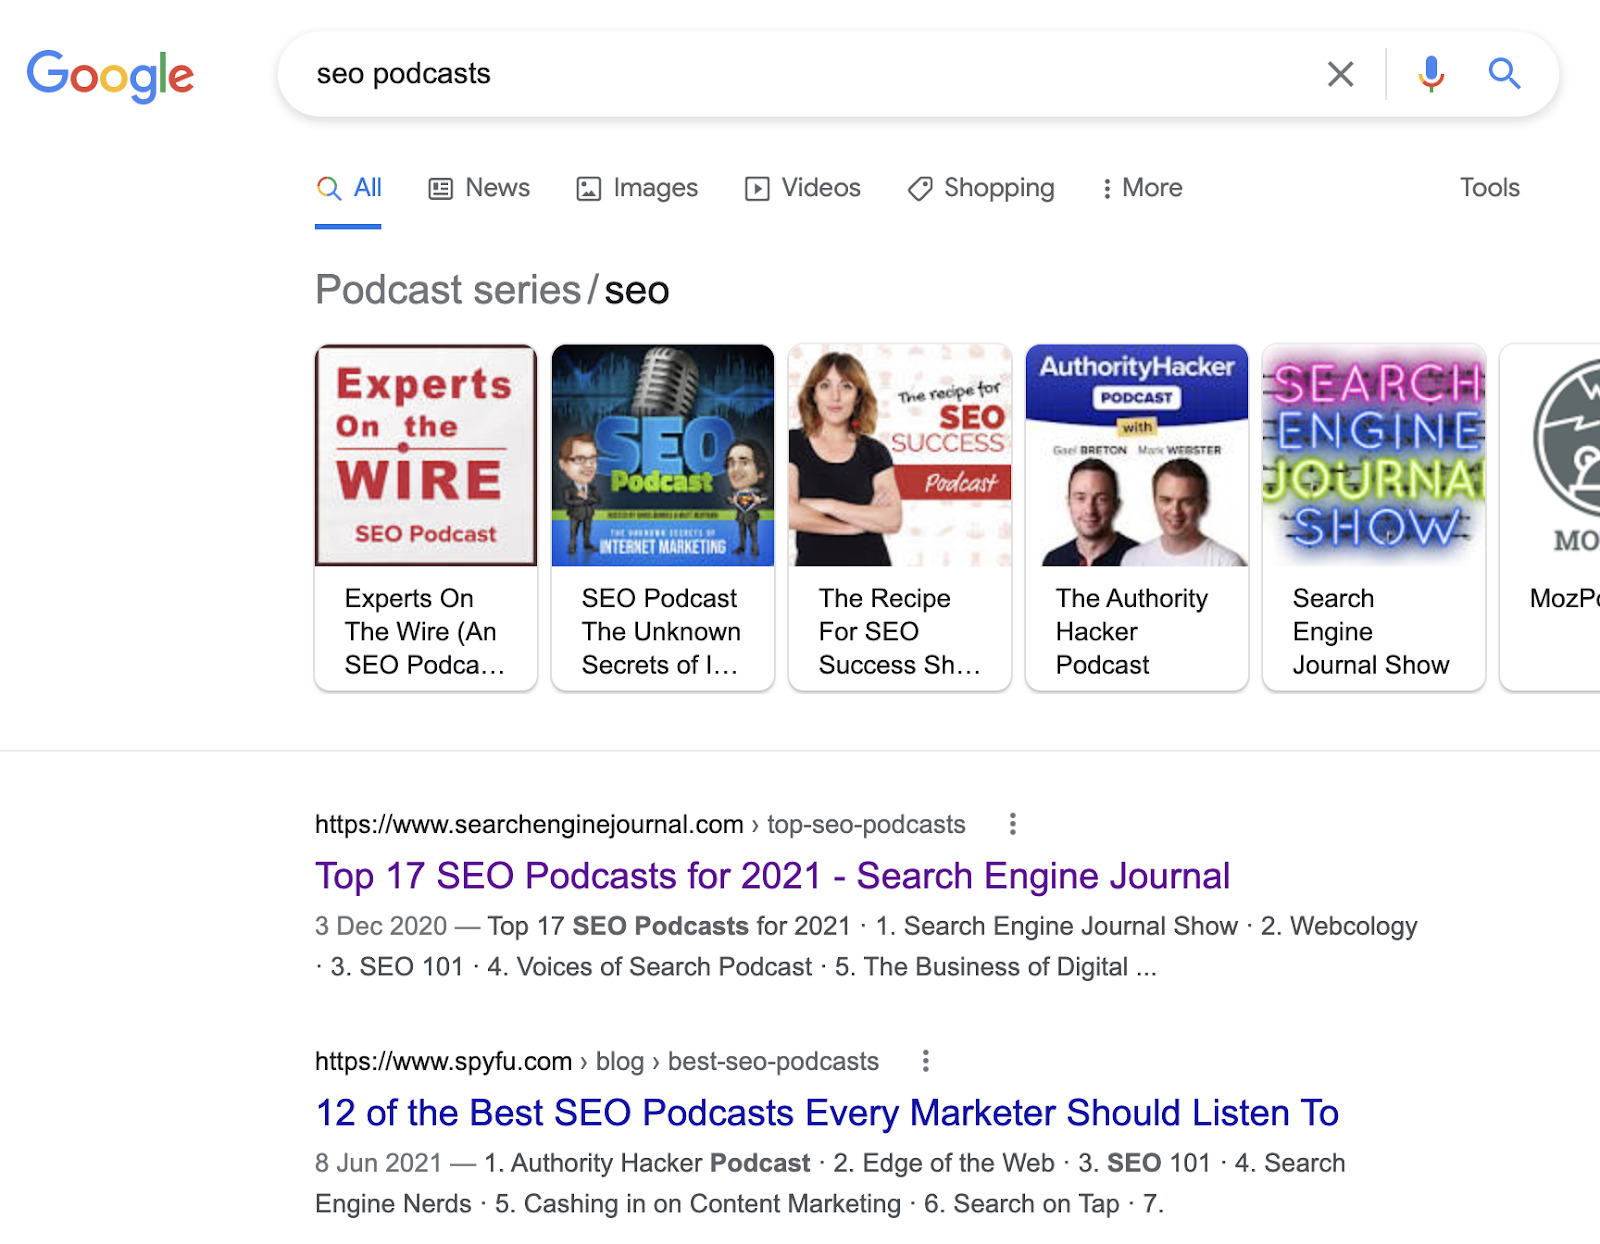Choose The Recipe For SEO Success card

[x=900, y=517]
